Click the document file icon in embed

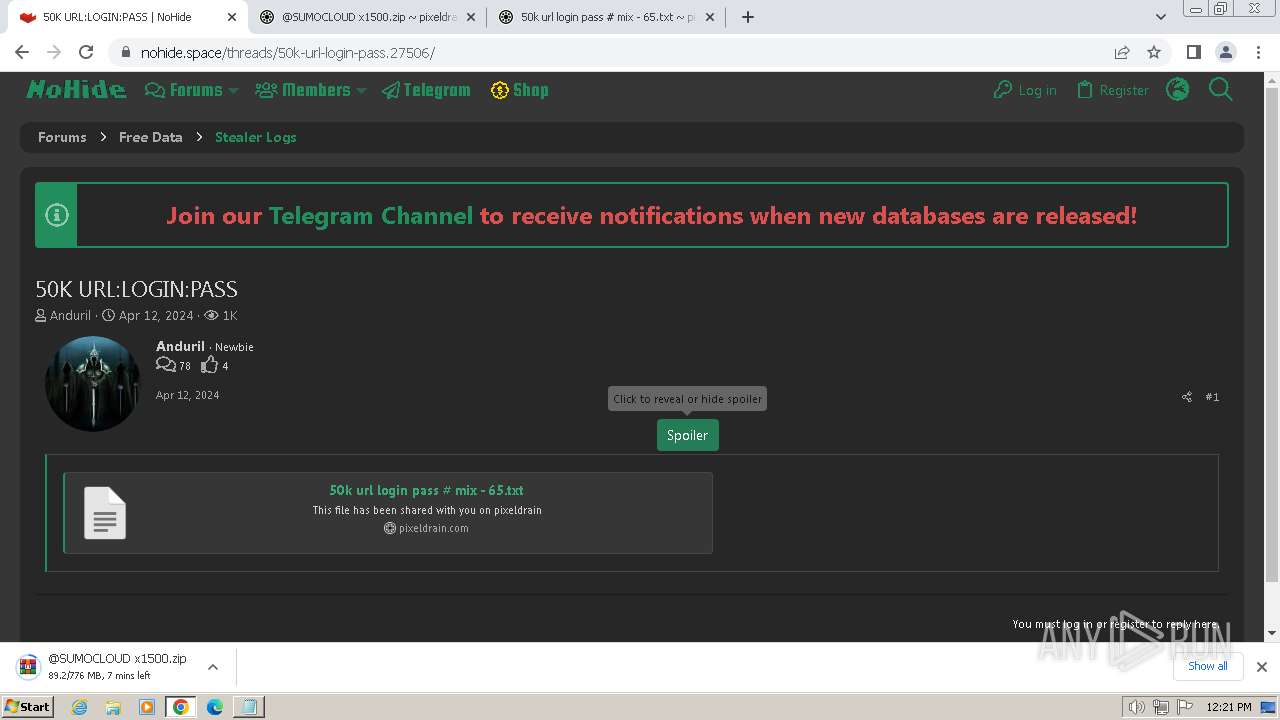pyautogui.click(x=105, y=513)
